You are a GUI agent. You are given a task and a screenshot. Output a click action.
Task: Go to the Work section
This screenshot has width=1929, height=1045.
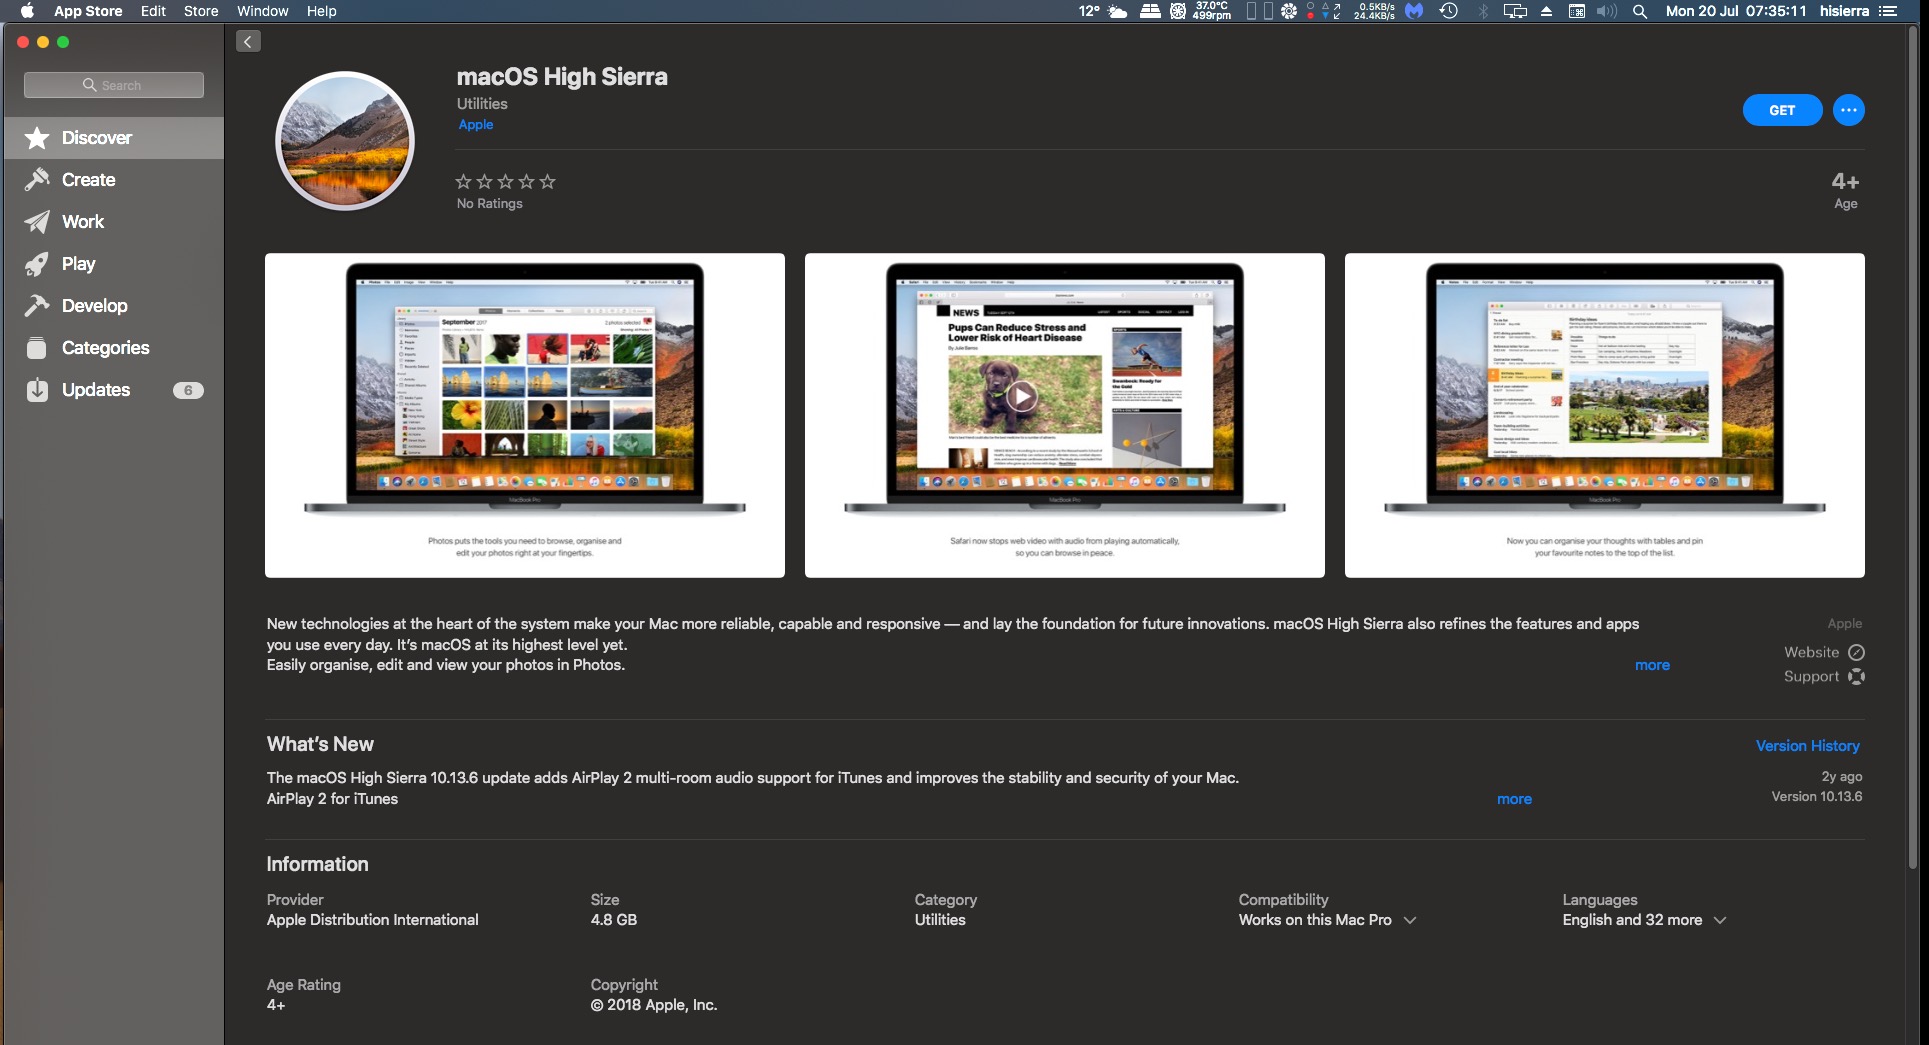pos(114,222)
